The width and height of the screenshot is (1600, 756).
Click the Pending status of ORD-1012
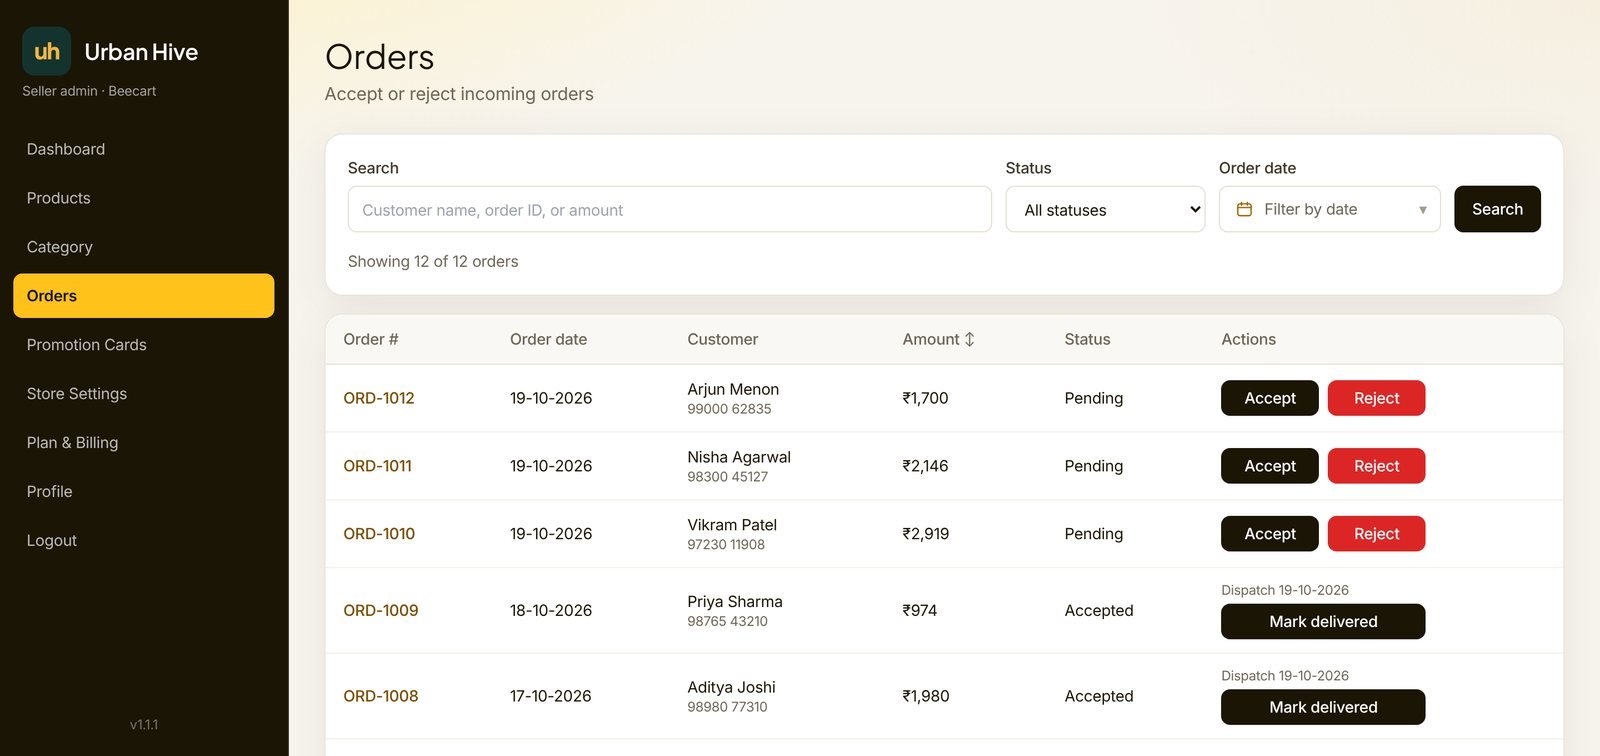[1094, 398]
